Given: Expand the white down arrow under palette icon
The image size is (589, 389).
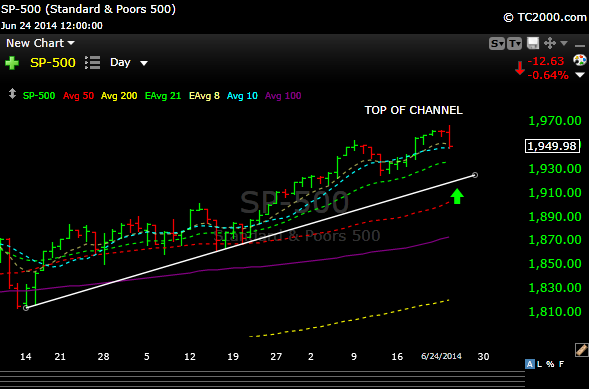Looking at the screenshot, I should (x=580, y=75).
